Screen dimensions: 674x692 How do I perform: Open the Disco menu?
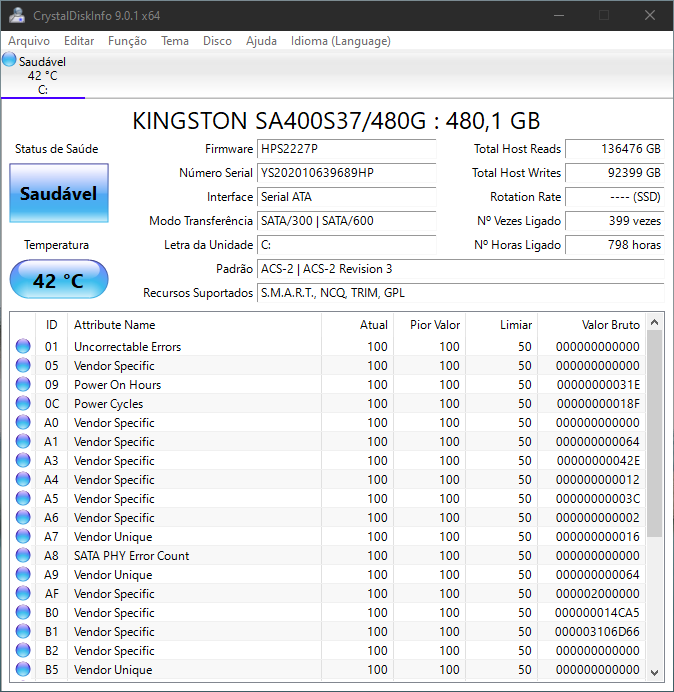click(x=217, y=41)
